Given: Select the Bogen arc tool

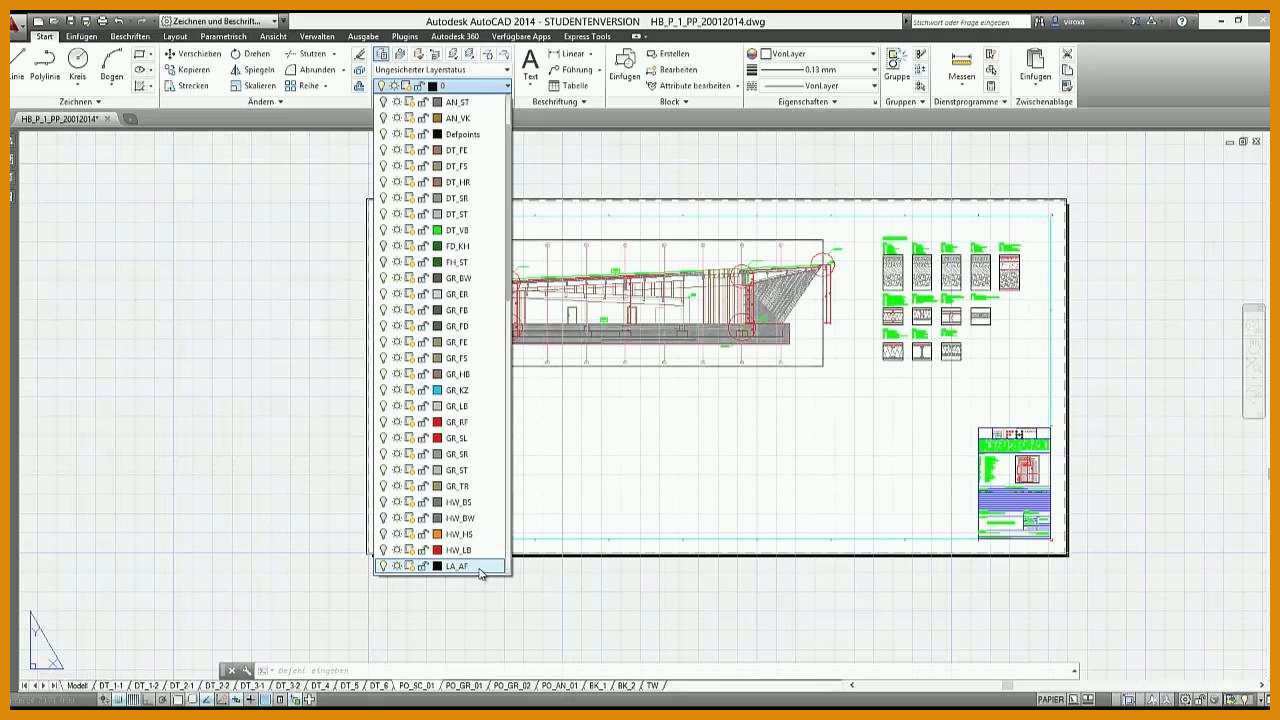Looking at the screenshot, I should (111, 65).
